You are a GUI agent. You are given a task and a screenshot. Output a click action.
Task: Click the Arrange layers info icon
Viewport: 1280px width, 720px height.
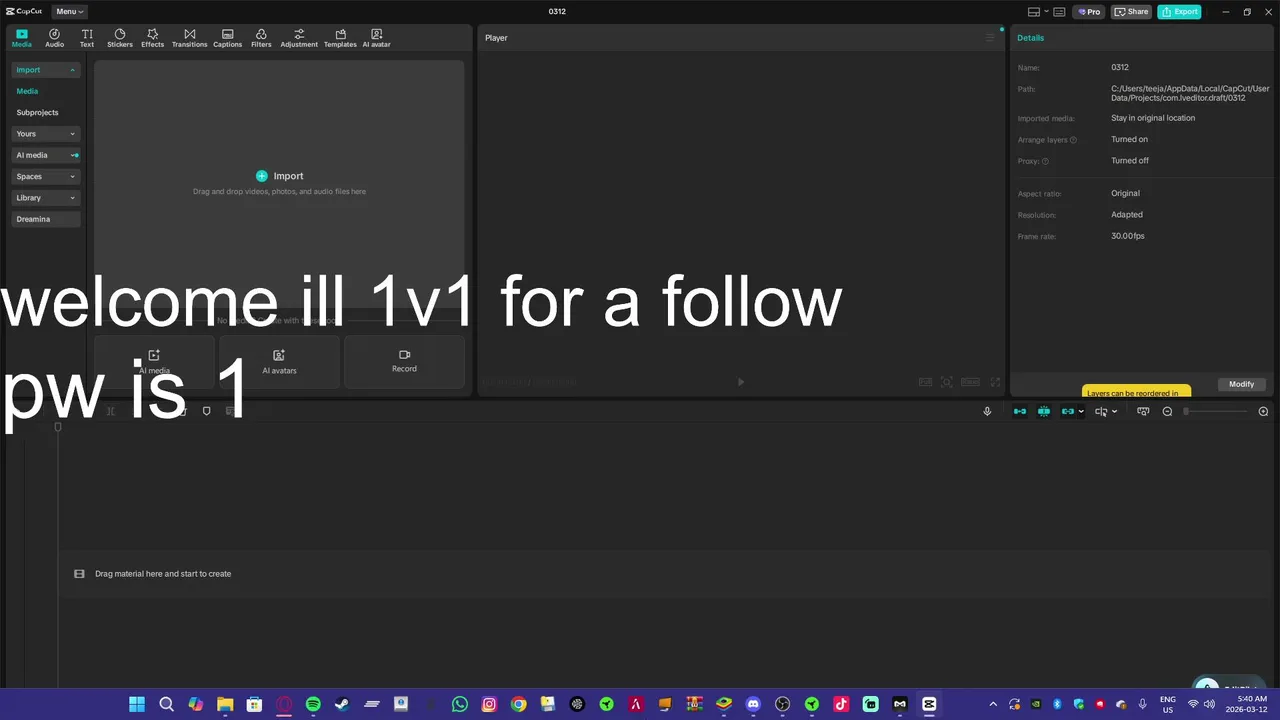1074,140
